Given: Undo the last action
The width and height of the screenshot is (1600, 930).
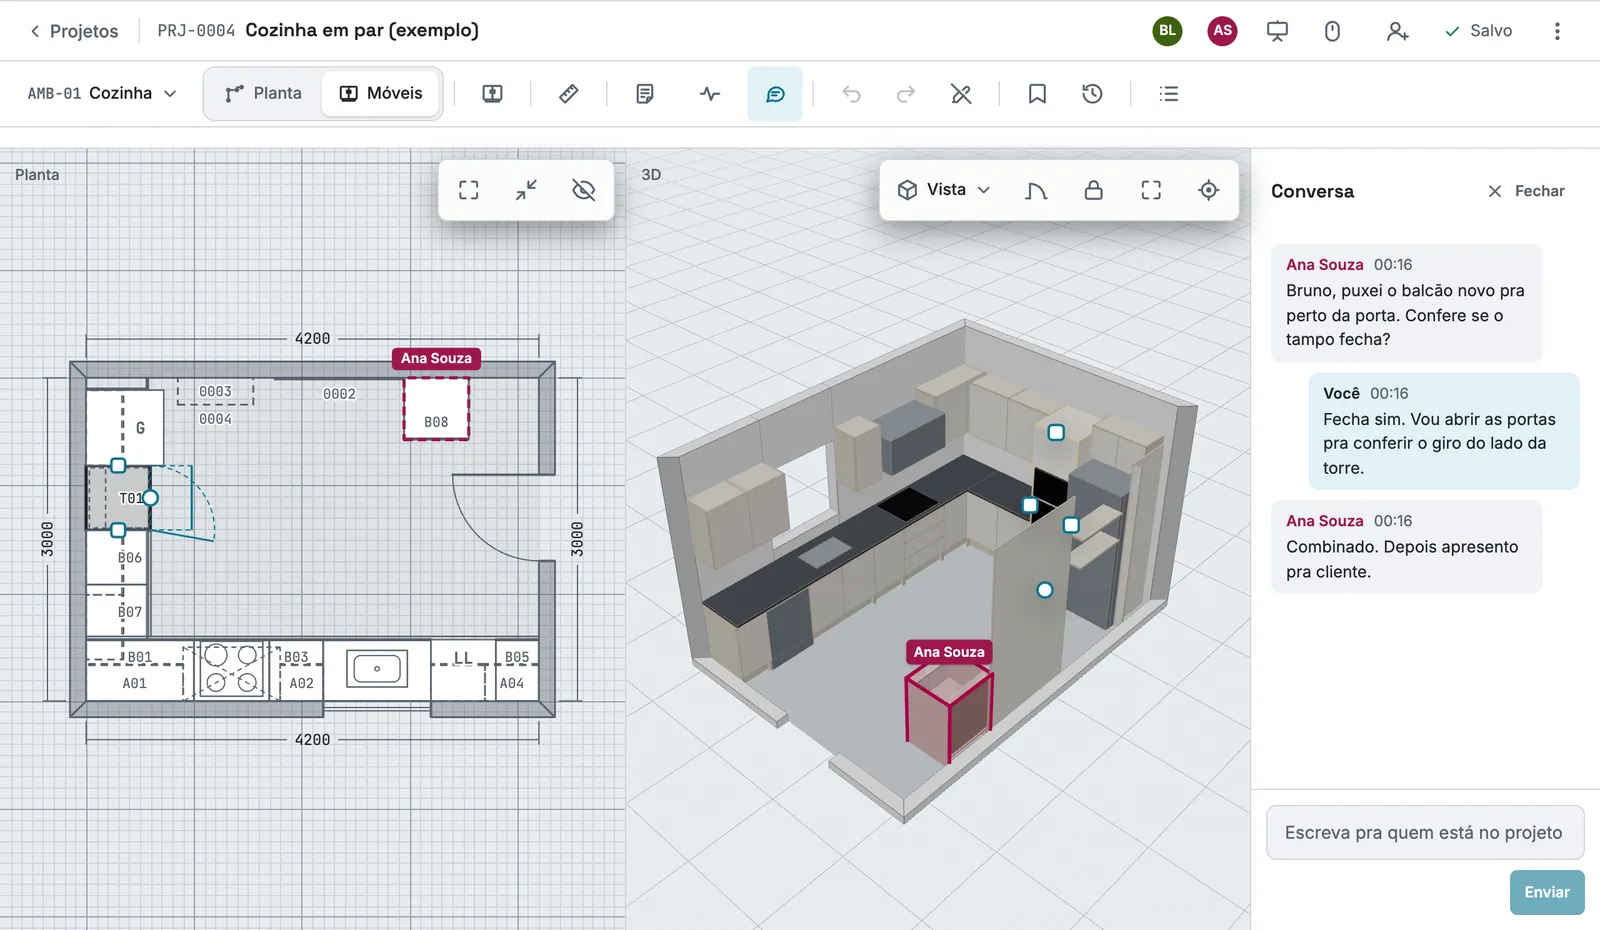Looking at the screenshot, I should (851, 94).
